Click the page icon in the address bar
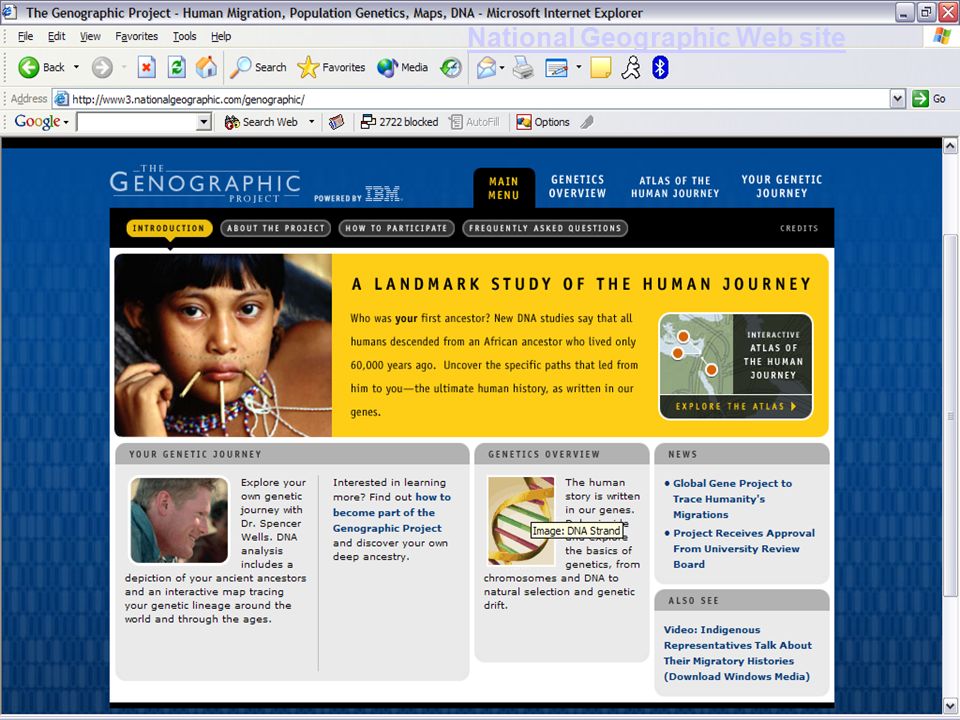 (61, 99)
